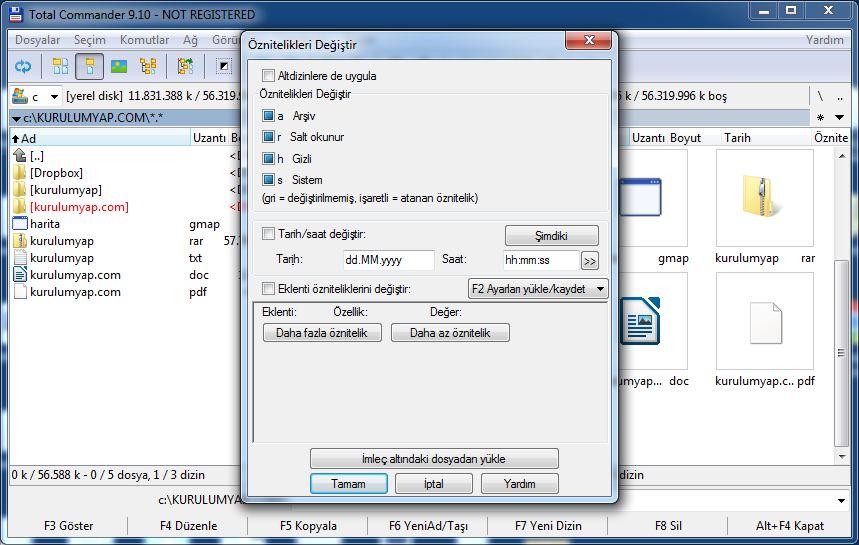
Task: Open 'F2 Ayarları yükle/kaydet' dropdown
Action: (538, 289)
